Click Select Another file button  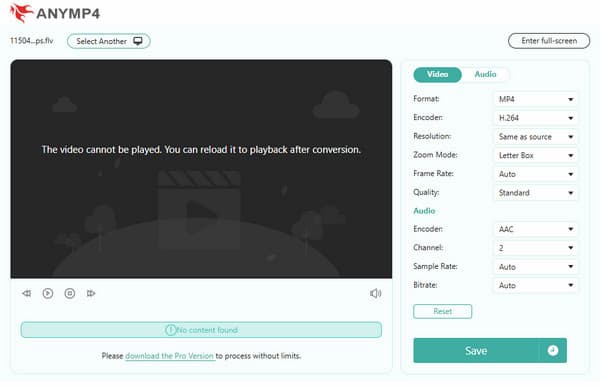(x=109, y=41)
